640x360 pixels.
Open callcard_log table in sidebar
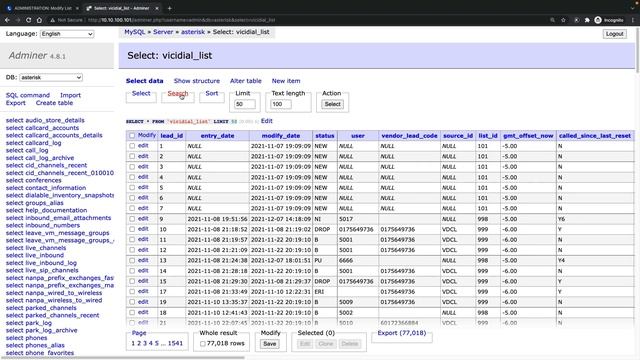tap(43, 143)
